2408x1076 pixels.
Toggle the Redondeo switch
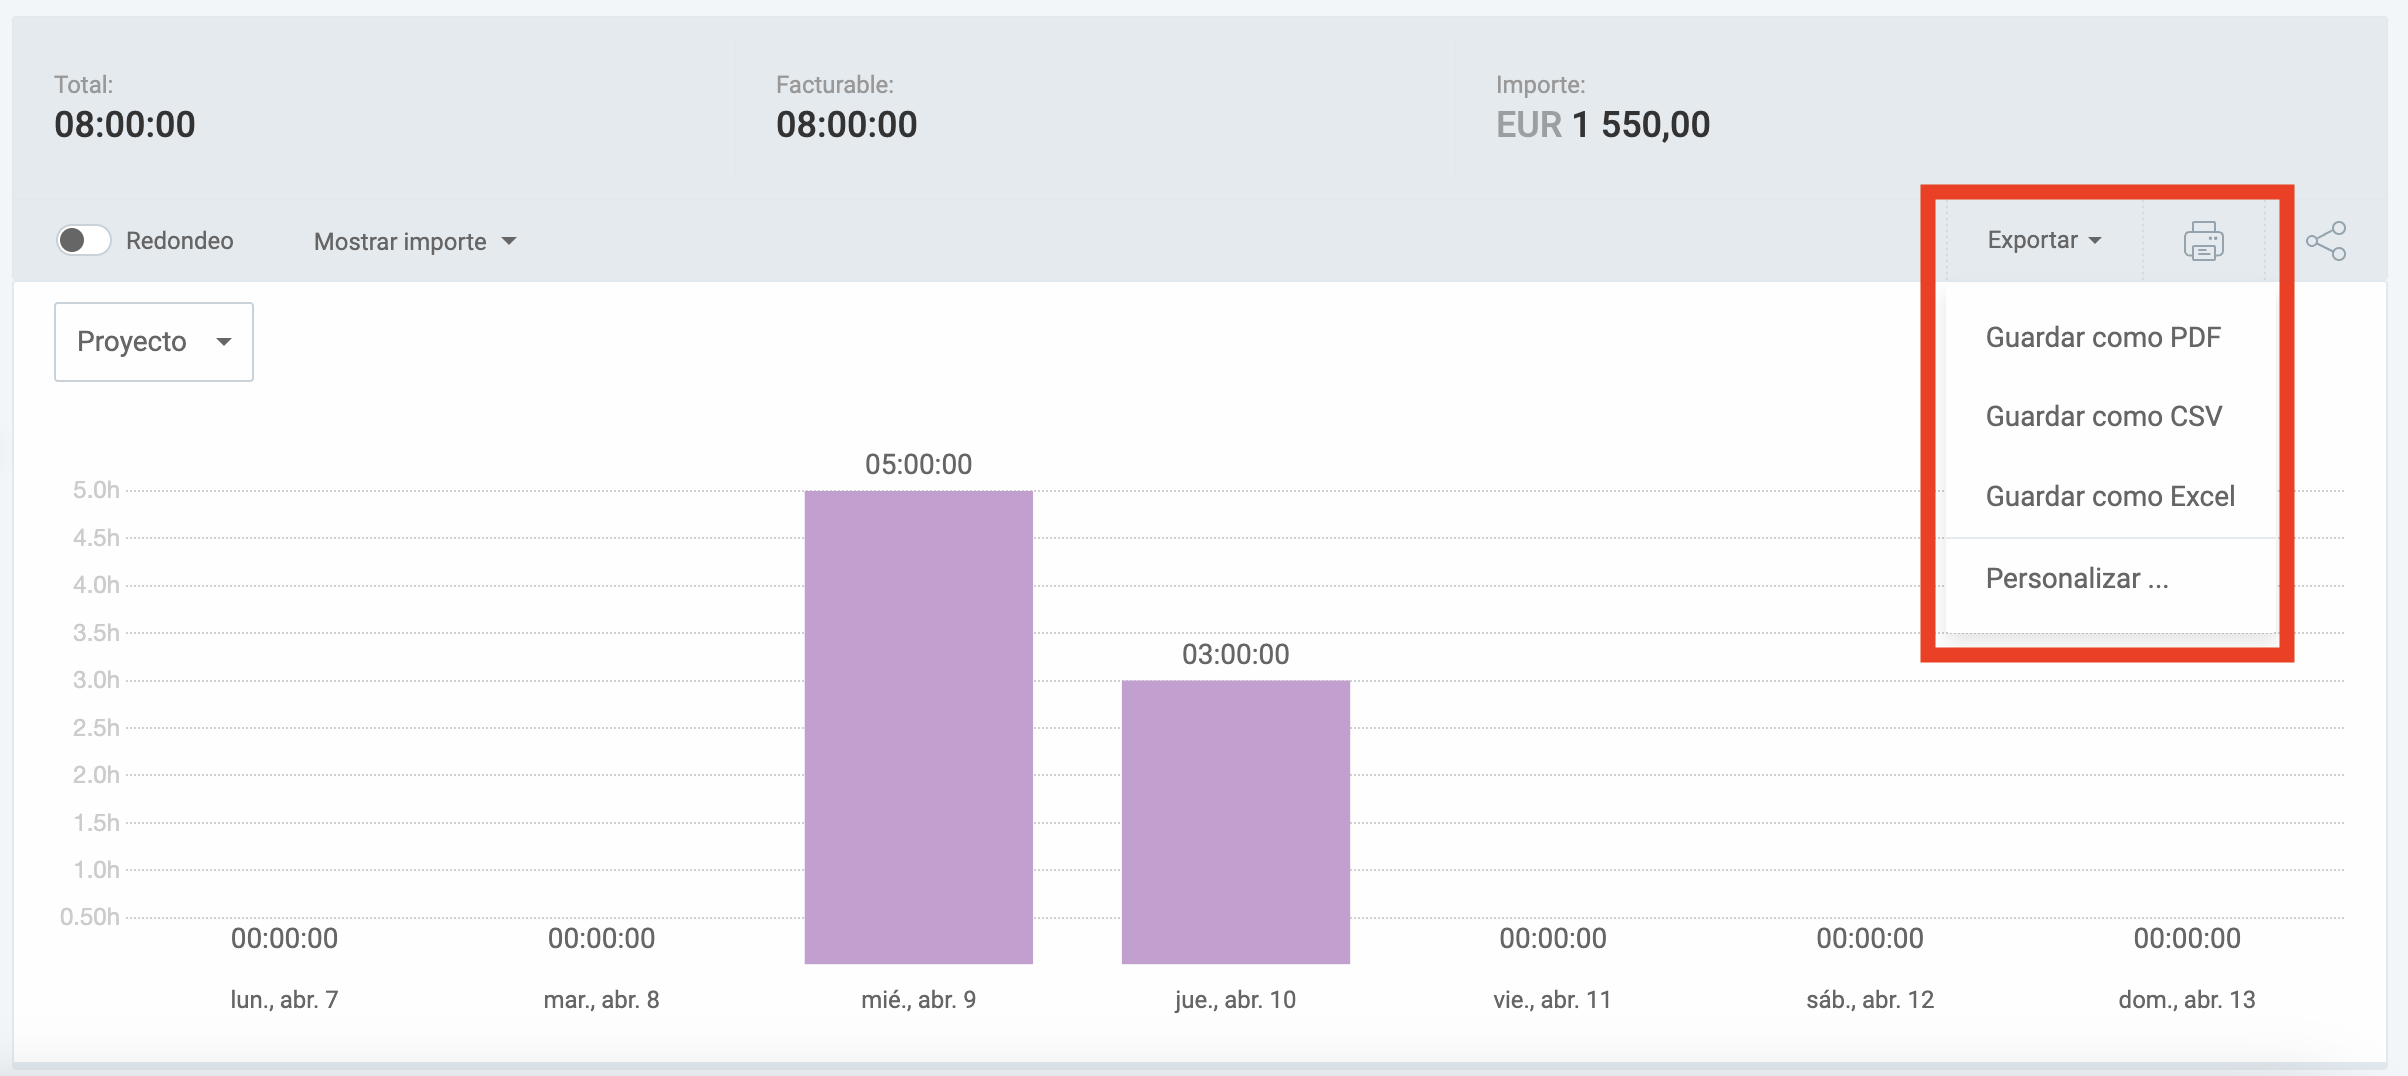(83, 241)
